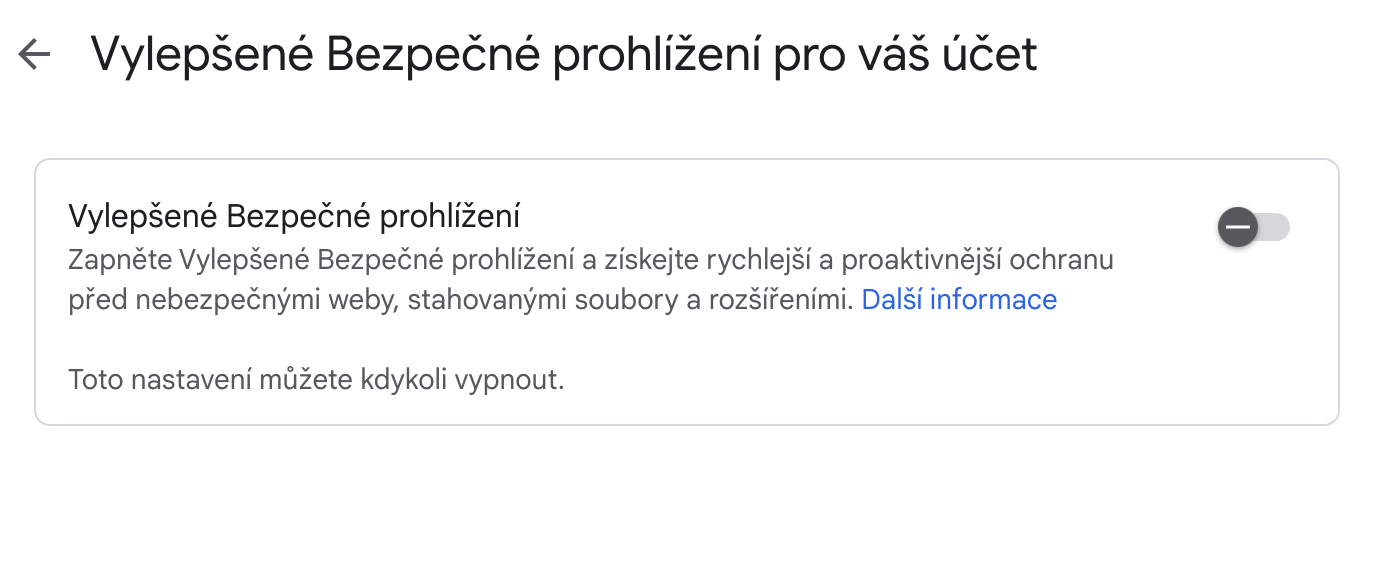Click the gray track of the toggle switch
Image resolution: width=1378 pixels, height=564 pixels.
[1274, 228]
